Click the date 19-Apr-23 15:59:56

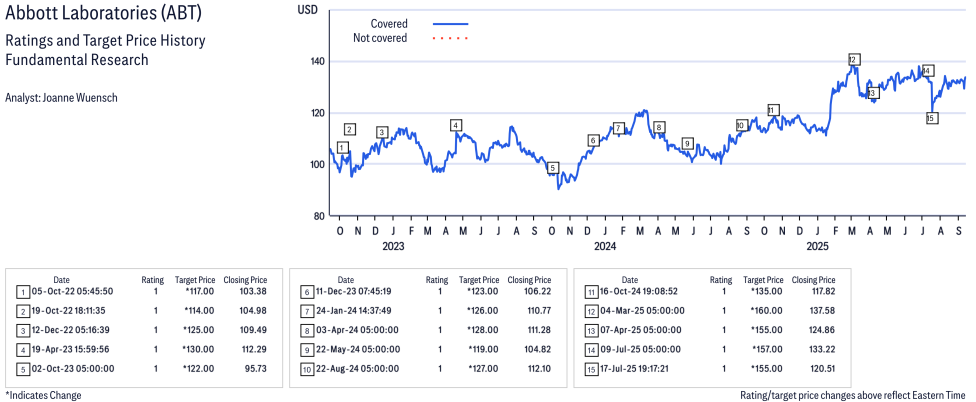coord(72,349)
